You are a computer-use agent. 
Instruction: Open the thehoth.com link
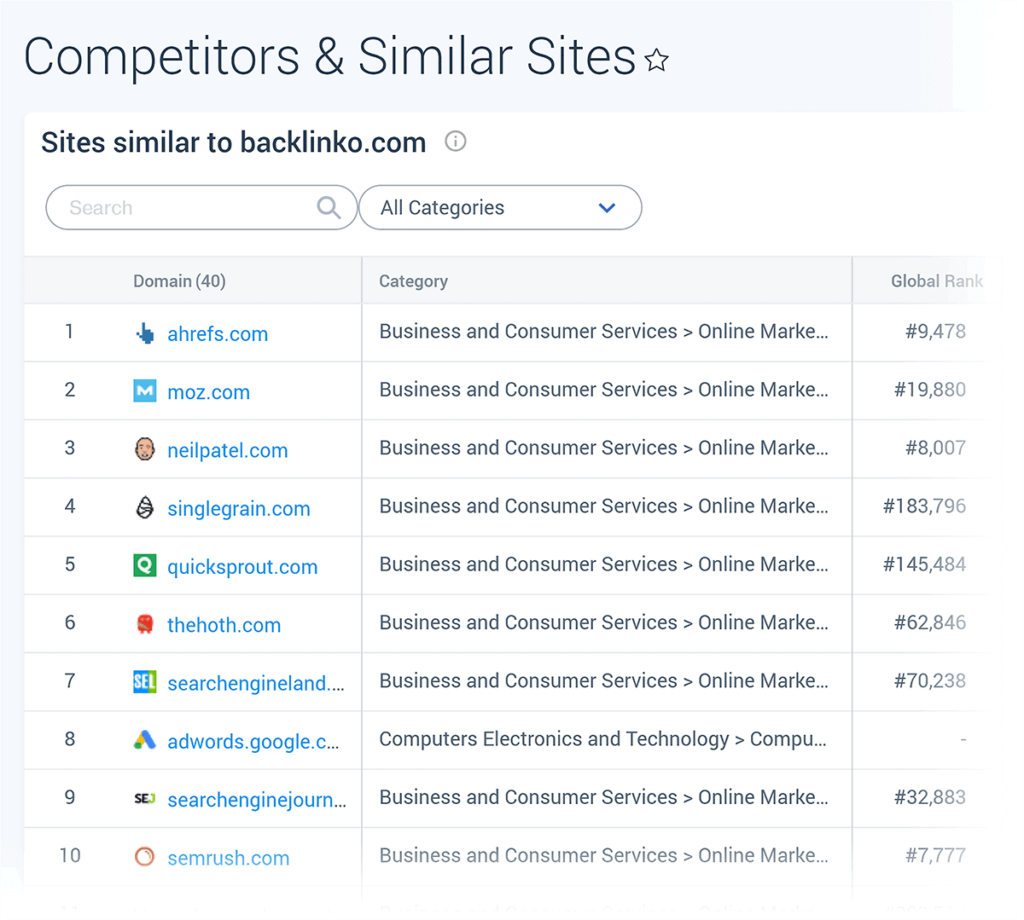click(224, 625)
